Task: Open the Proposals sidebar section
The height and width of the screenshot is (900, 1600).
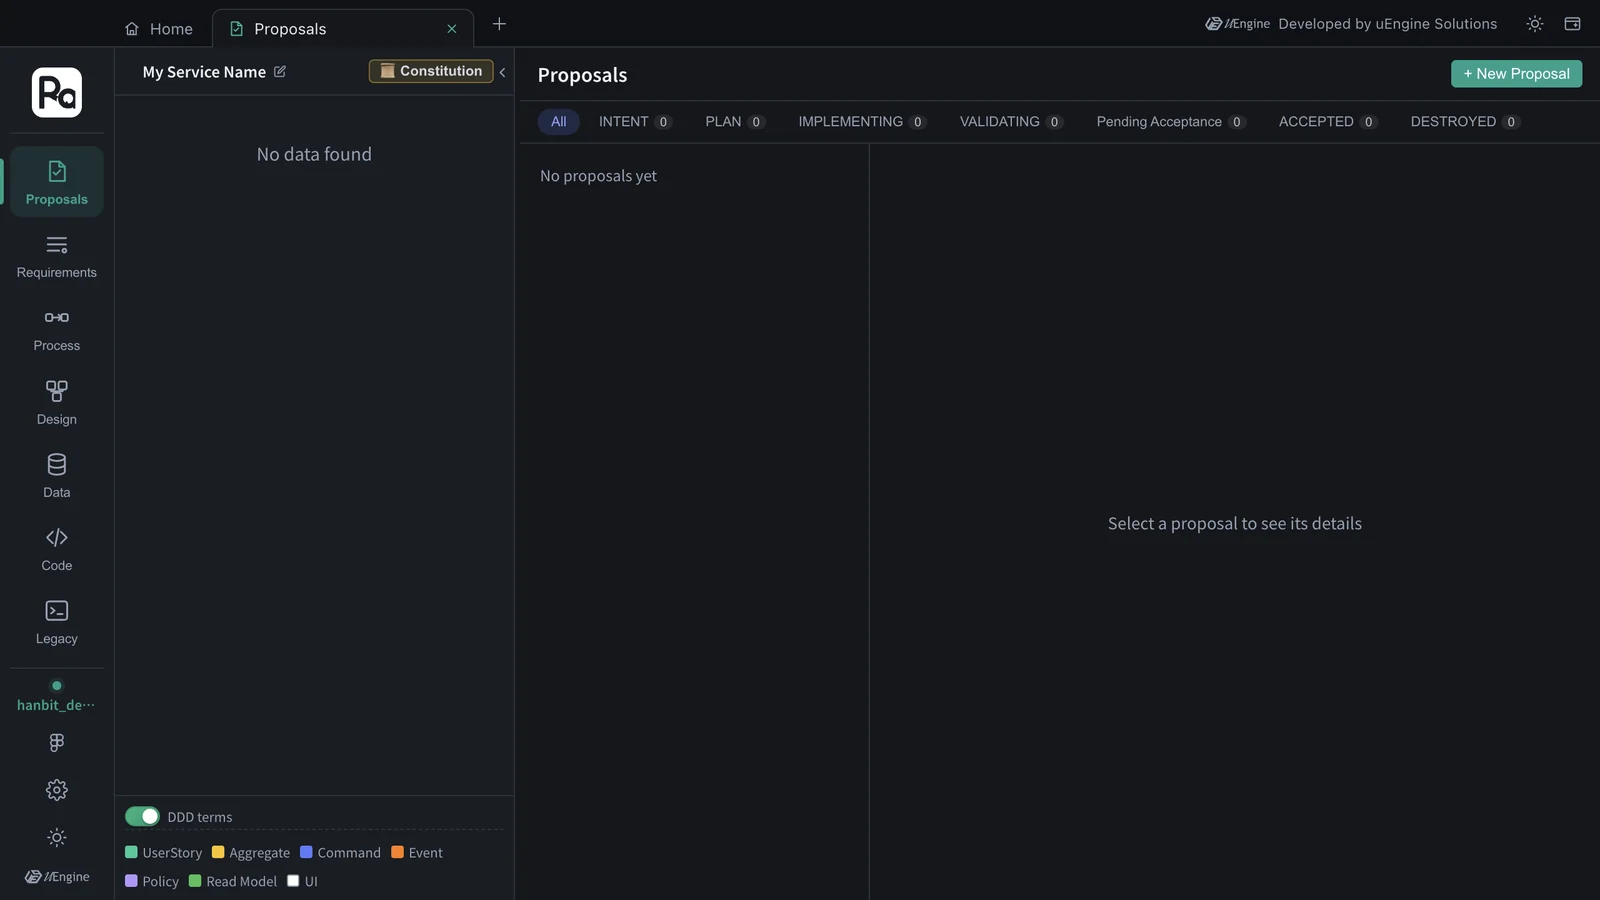Action: click(57, 182)
